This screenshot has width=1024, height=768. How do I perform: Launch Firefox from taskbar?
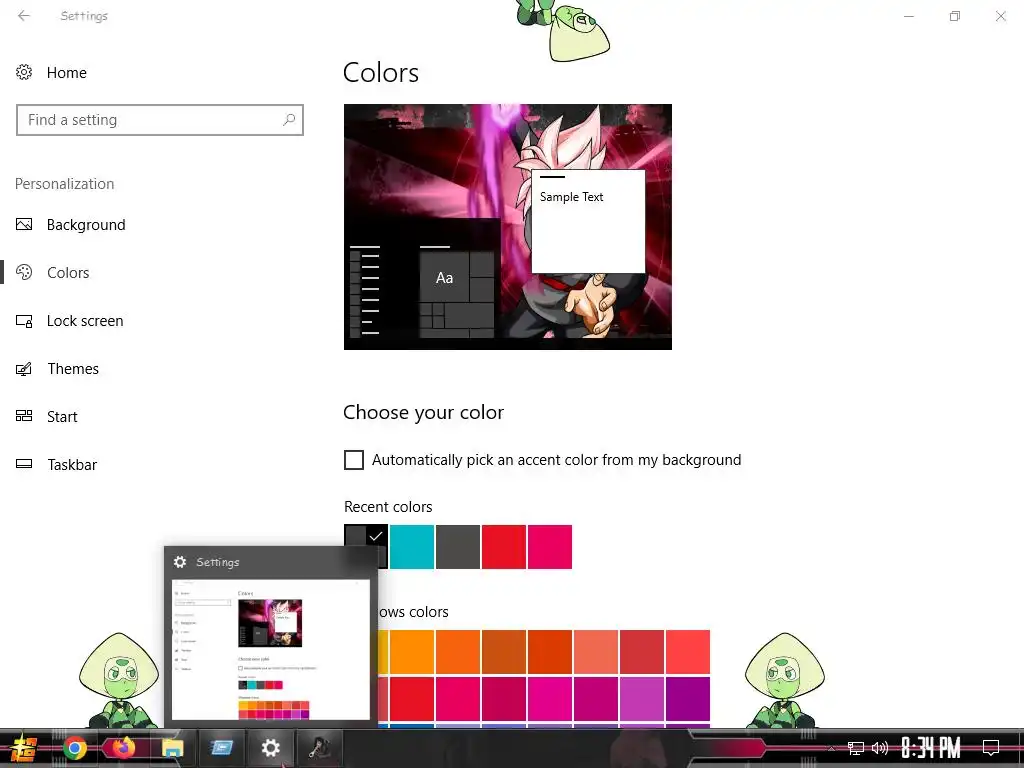coord(123,748)
